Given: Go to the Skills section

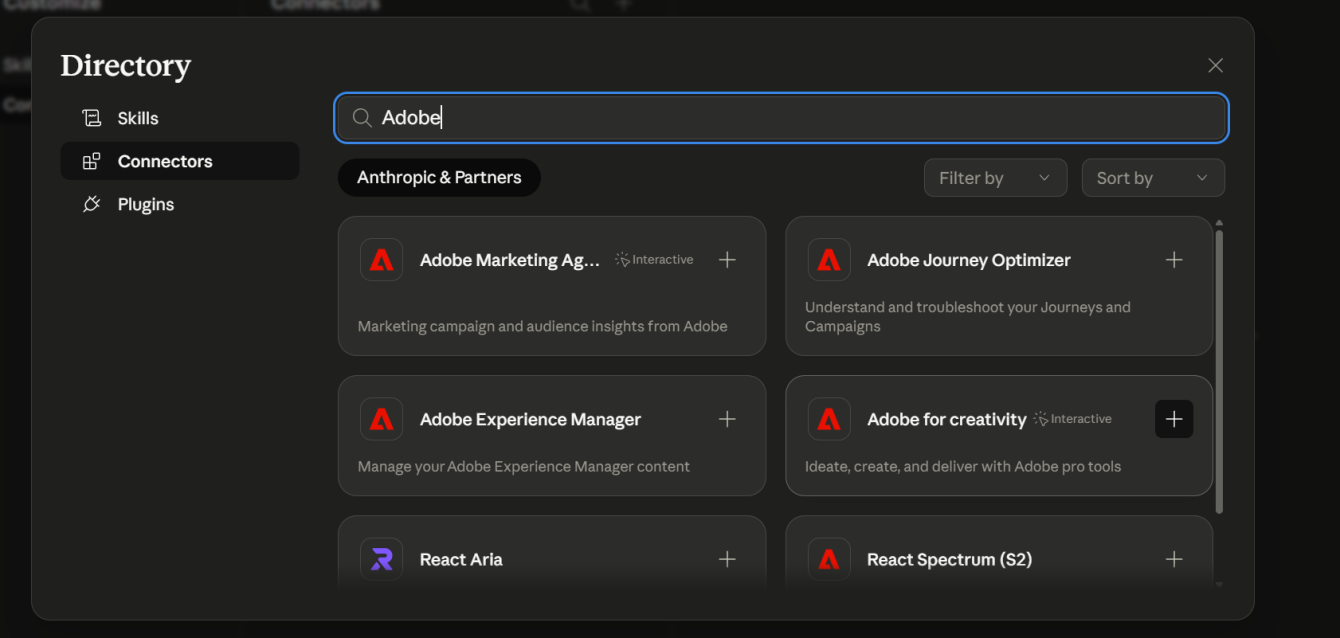Looking at the screenshot, I should [x=180, y=118].
